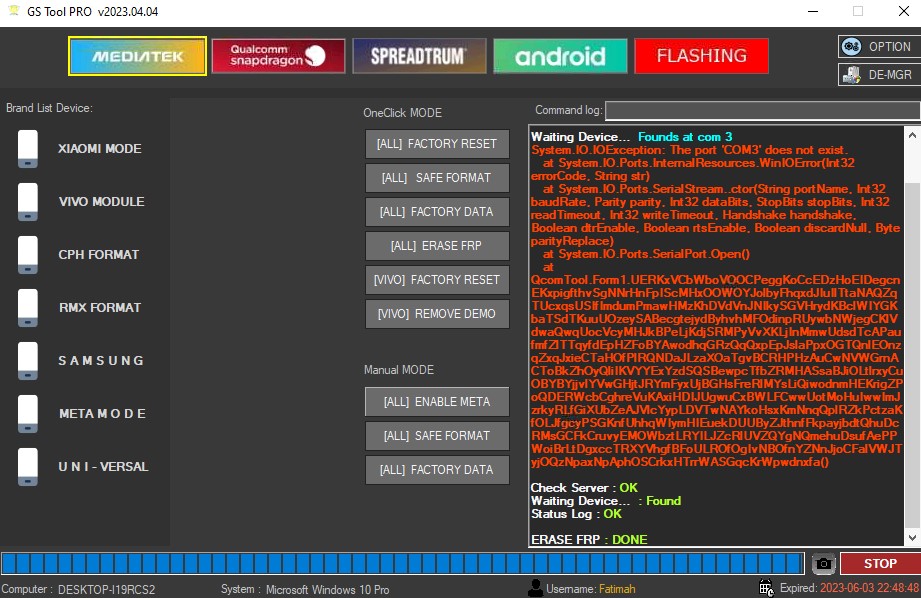Image resolution: width=921 pixels, height=598 pixels.
Task: Click the ERASE FRP : DONE log line
Action: coord(589,539)
